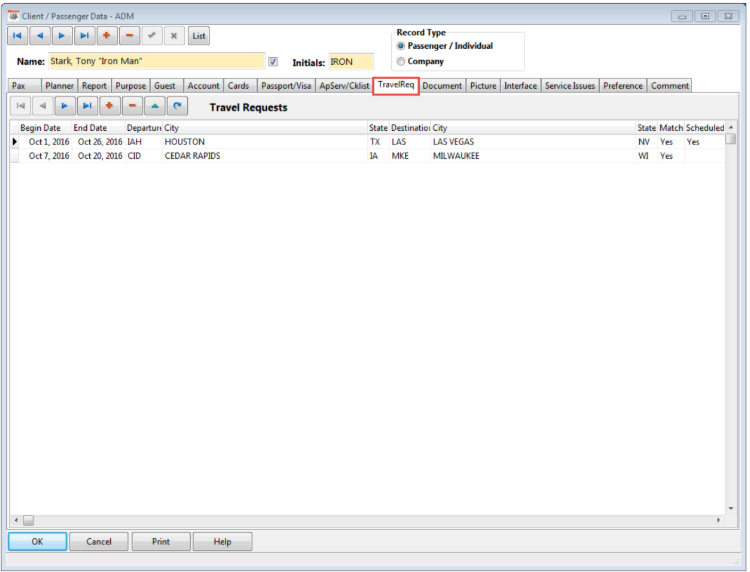
Task: Delete client record with top minus icon
Action: point(129,36)
